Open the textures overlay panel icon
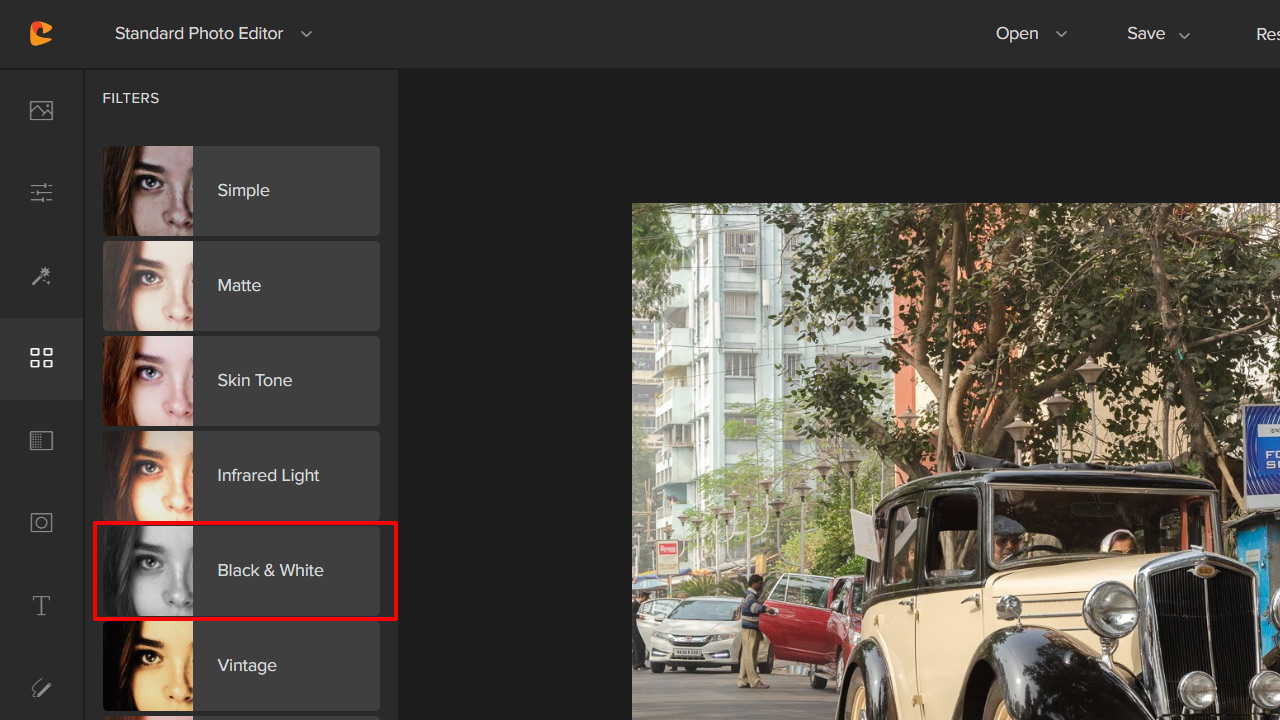1280x720 pixels. tap(41, 440)
